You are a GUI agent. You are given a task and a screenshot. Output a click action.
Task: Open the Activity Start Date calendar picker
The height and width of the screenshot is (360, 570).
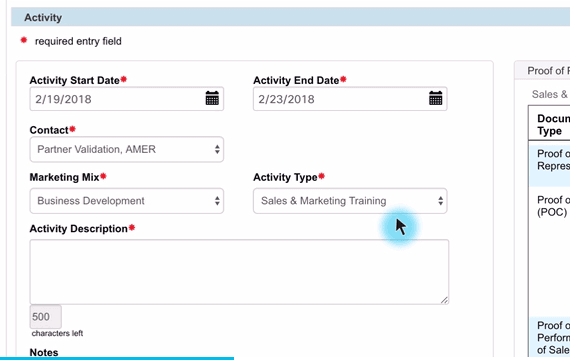tap(212, 98)
